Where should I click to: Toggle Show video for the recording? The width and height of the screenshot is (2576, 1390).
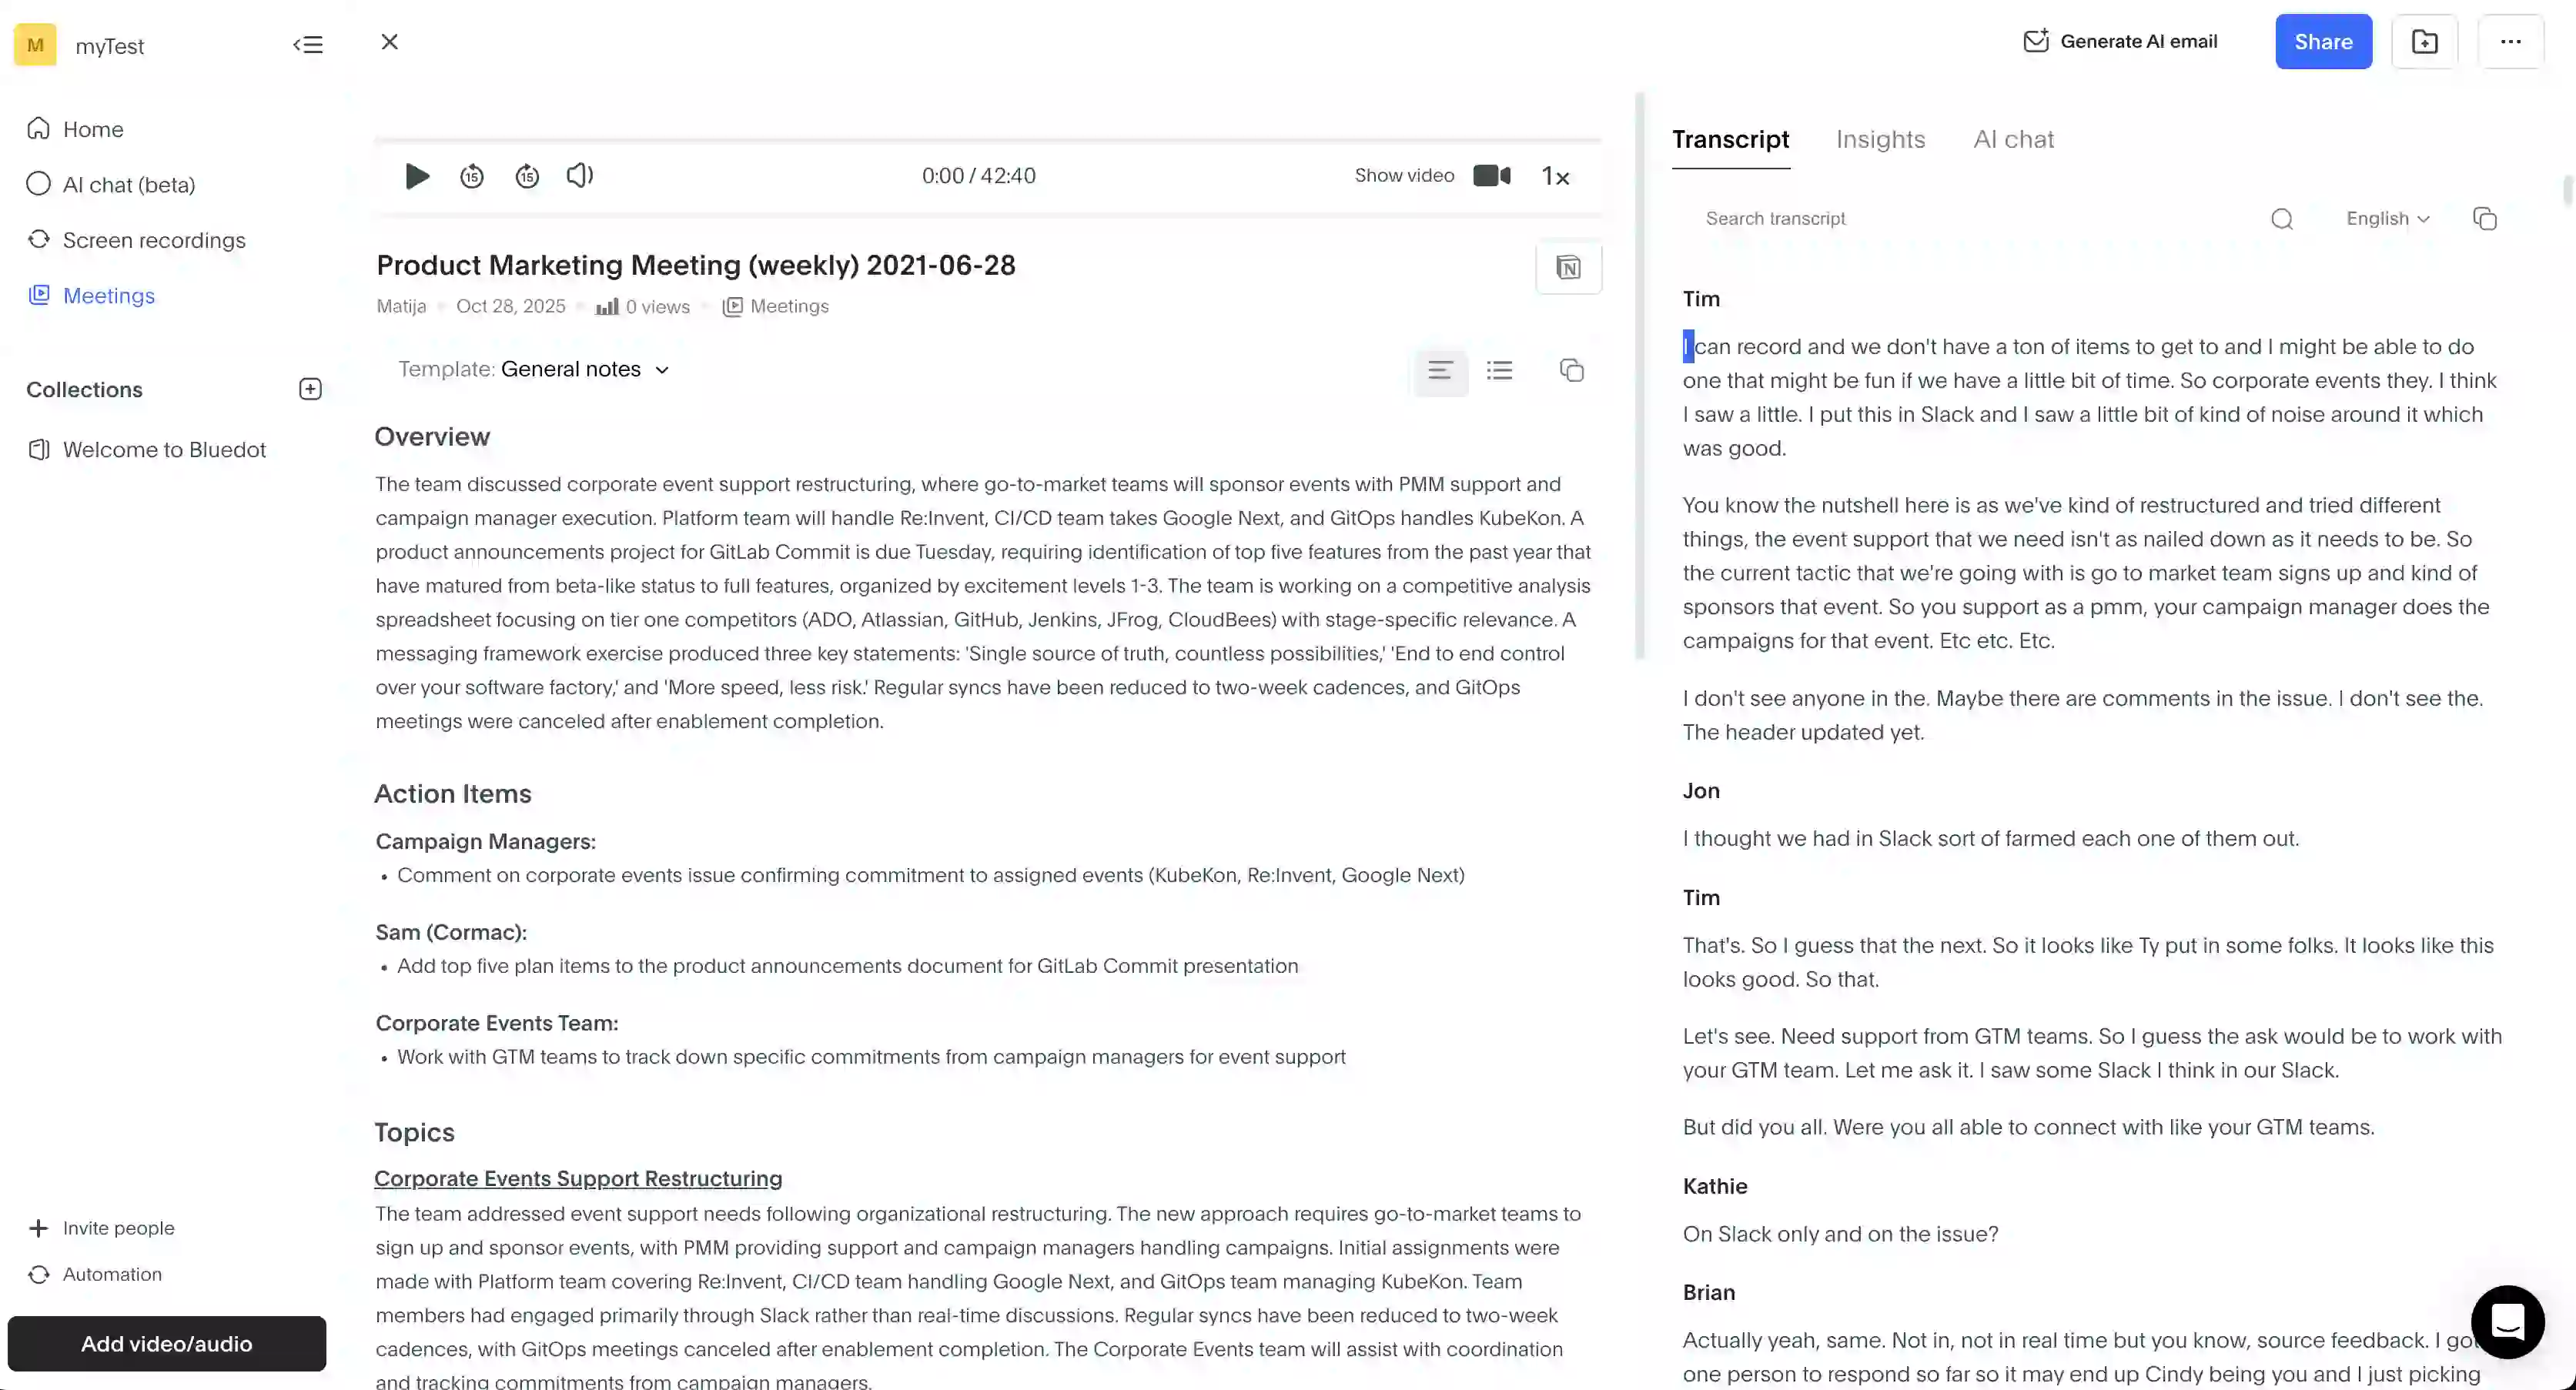[1491, 175]
